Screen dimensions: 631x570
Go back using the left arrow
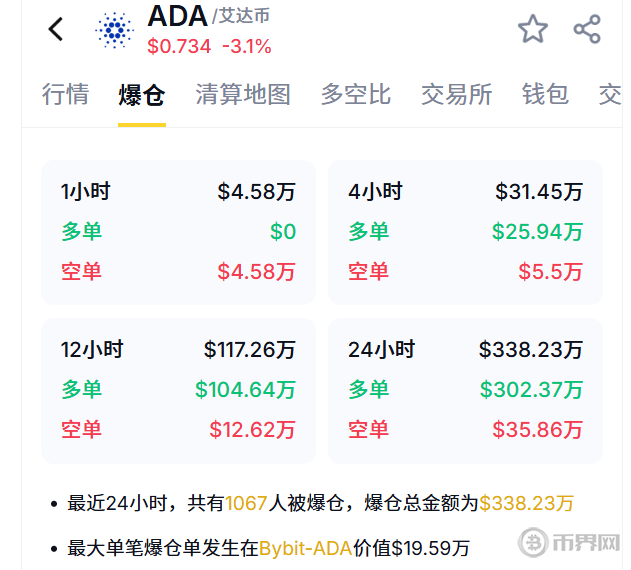56,29
